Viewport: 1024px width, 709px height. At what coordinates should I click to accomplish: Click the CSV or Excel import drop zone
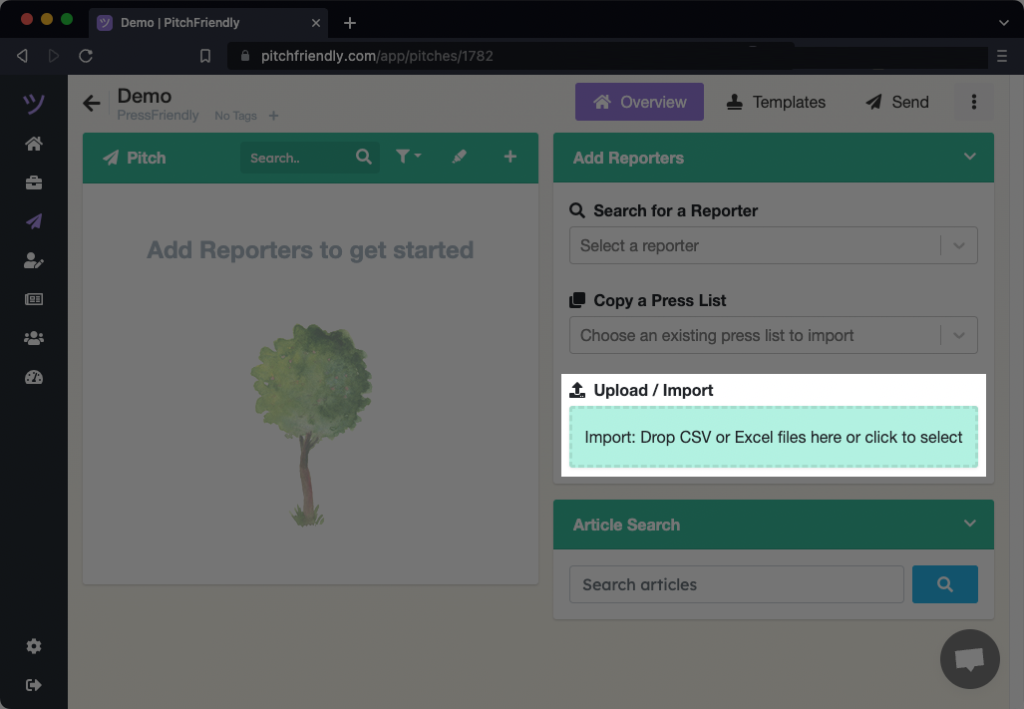(x=773, y=437)
